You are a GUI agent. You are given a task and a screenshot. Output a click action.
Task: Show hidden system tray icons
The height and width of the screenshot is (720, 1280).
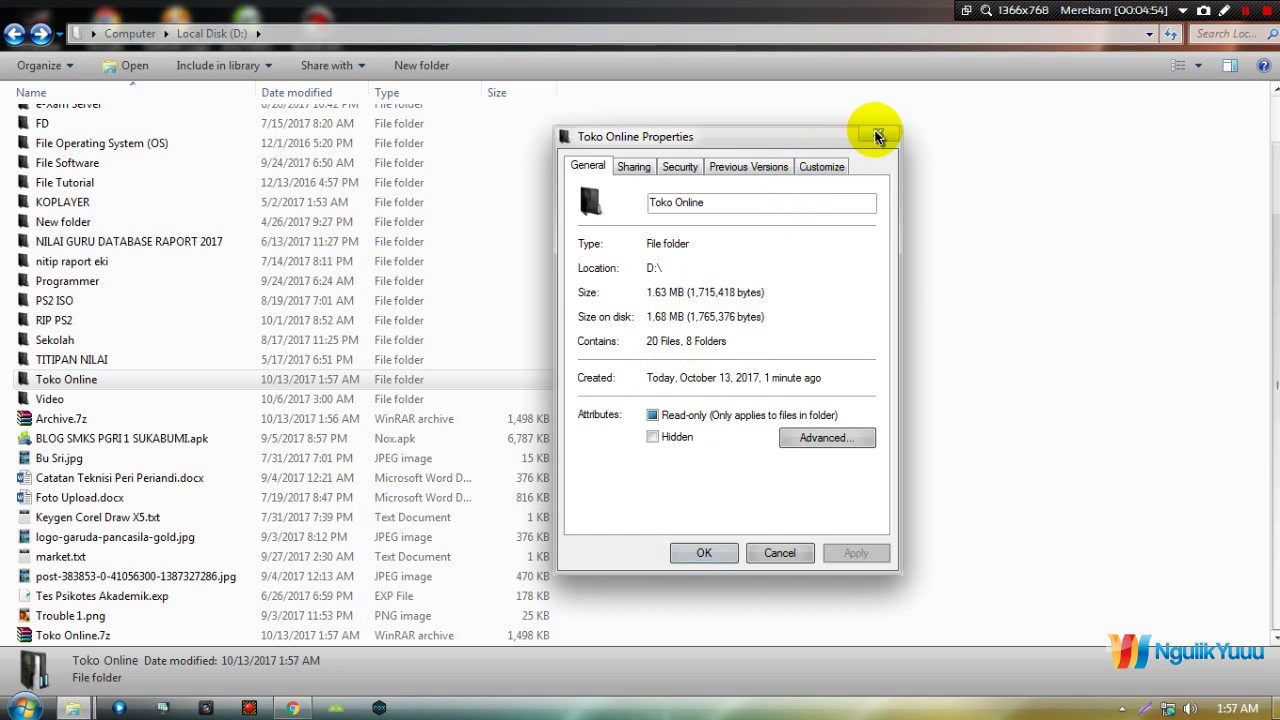click(1122, 709)
